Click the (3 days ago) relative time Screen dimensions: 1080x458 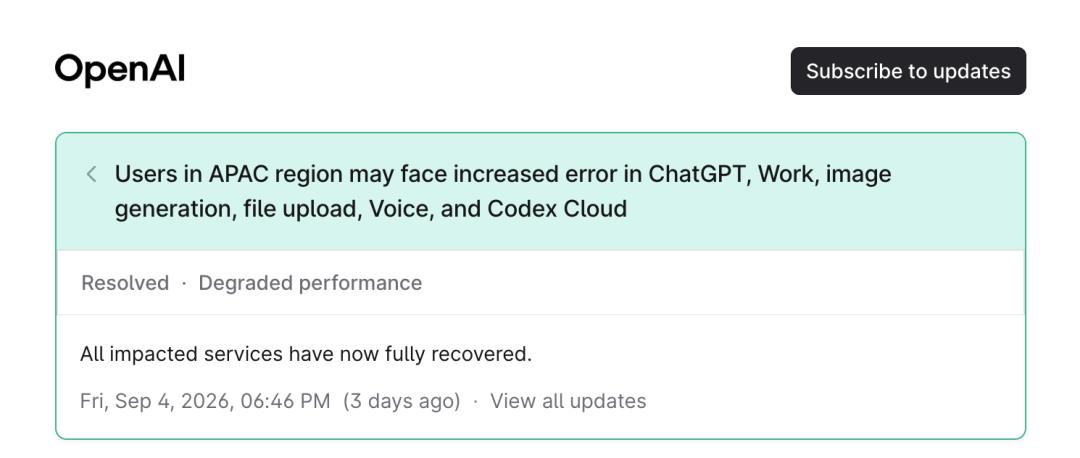click(x=402, y=401)
